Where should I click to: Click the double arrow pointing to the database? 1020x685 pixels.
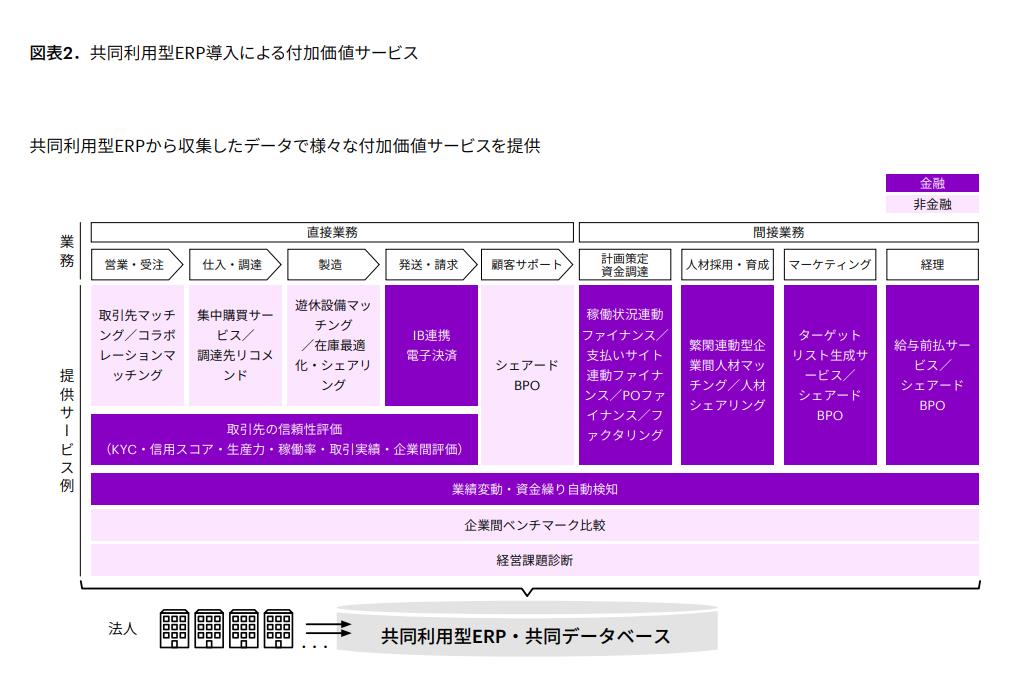(329, 629)
